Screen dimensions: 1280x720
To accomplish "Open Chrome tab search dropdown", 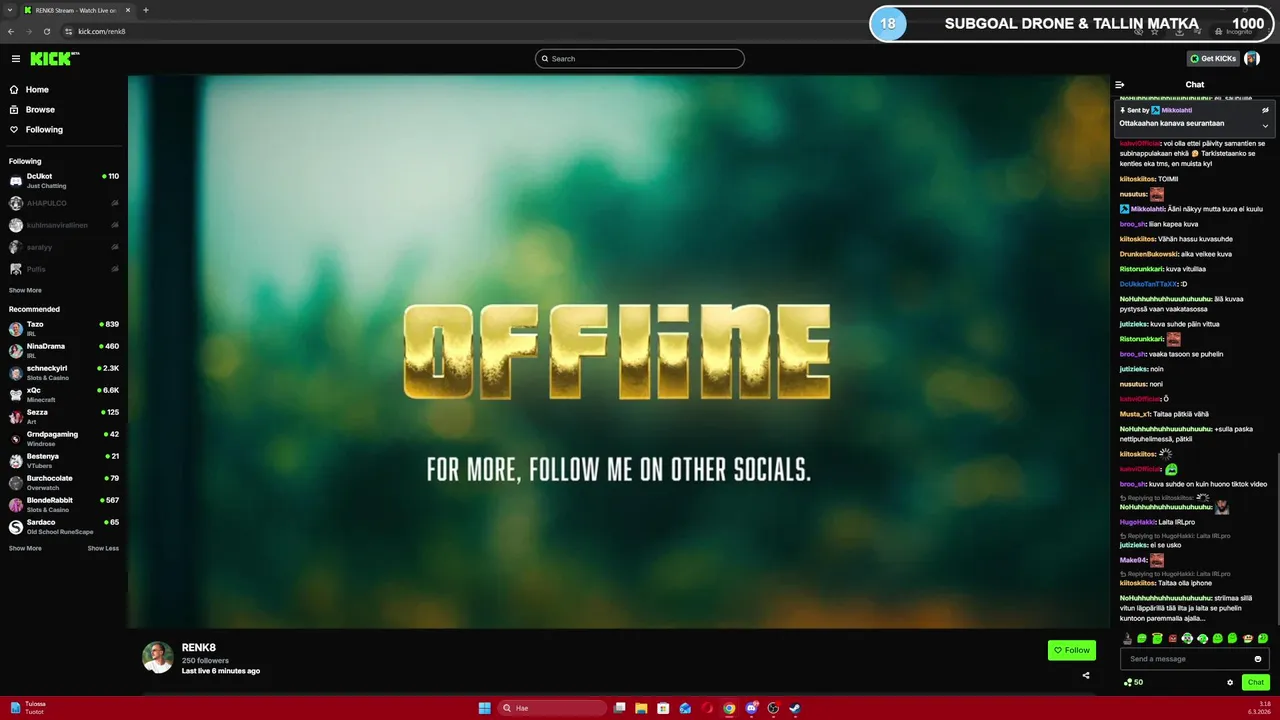I will (x=9, y=10).
